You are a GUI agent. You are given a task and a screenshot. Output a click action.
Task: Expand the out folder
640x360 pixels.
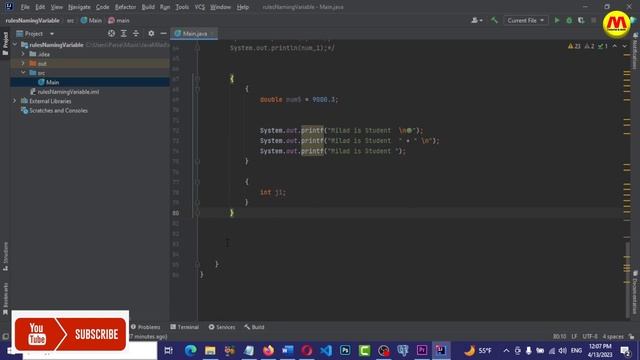click(x=23, y=63)
